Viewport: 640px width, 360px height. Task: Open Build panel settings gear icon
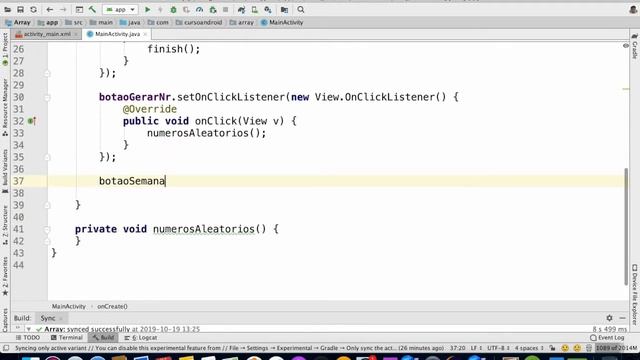click(x=609, y=318)
